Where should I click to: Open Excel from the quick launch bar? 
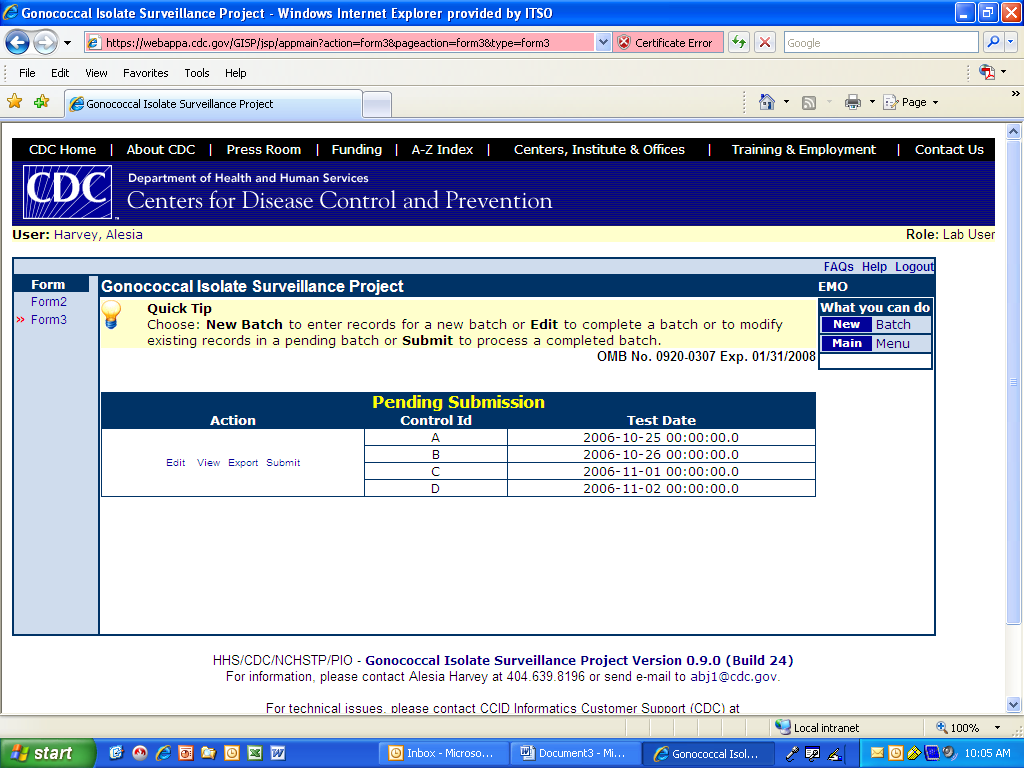(x=254, y=753)
